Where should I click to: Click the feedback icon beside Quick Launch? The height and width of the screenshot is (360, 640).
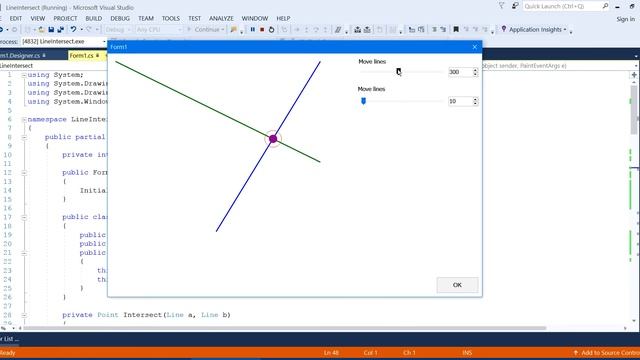515,6
